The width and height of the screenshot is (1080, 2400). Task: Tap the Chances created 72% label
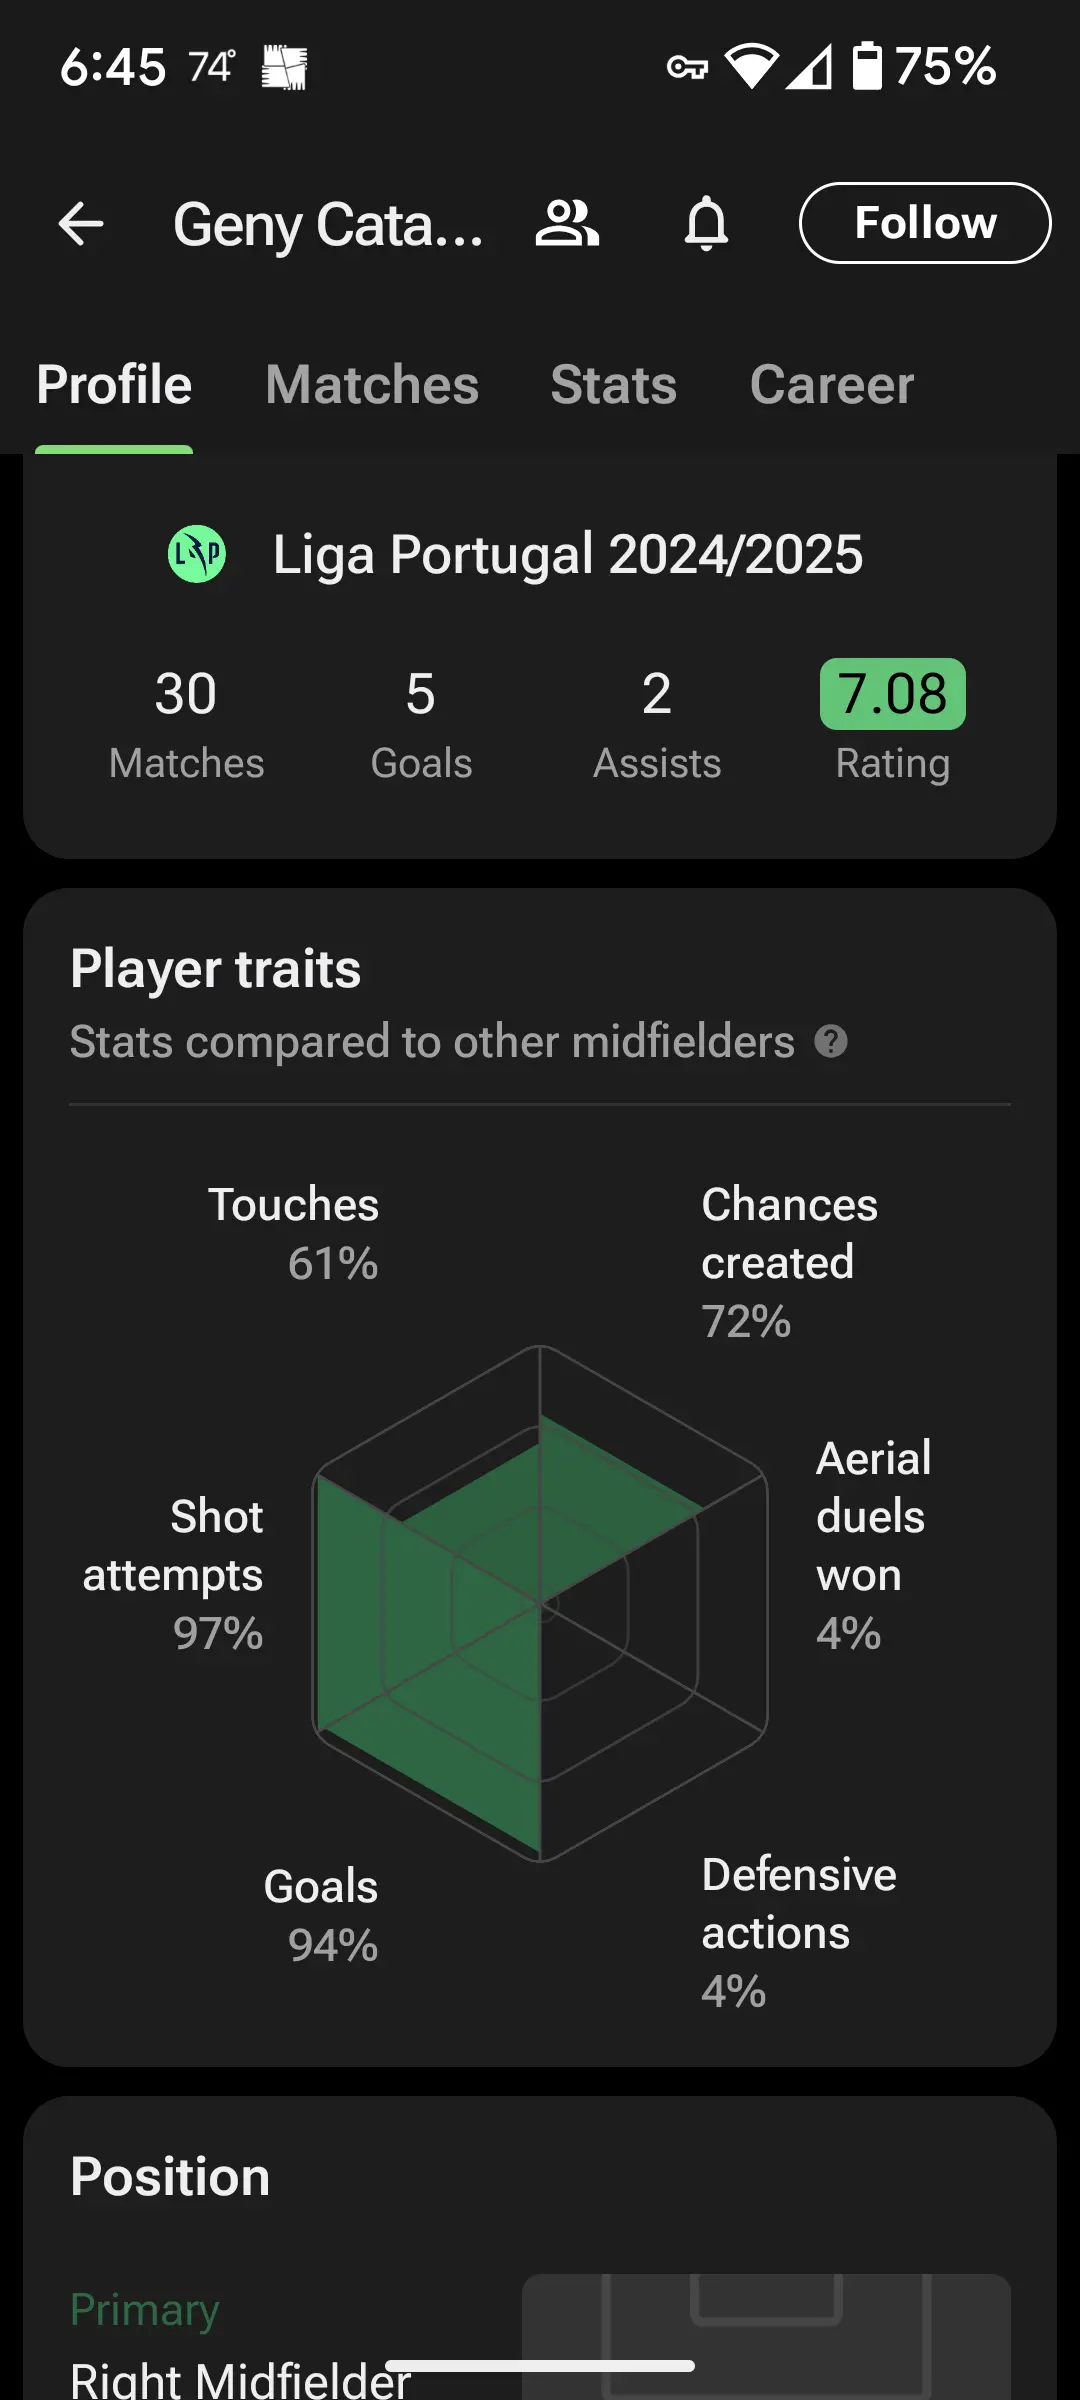click(790, 1262)
